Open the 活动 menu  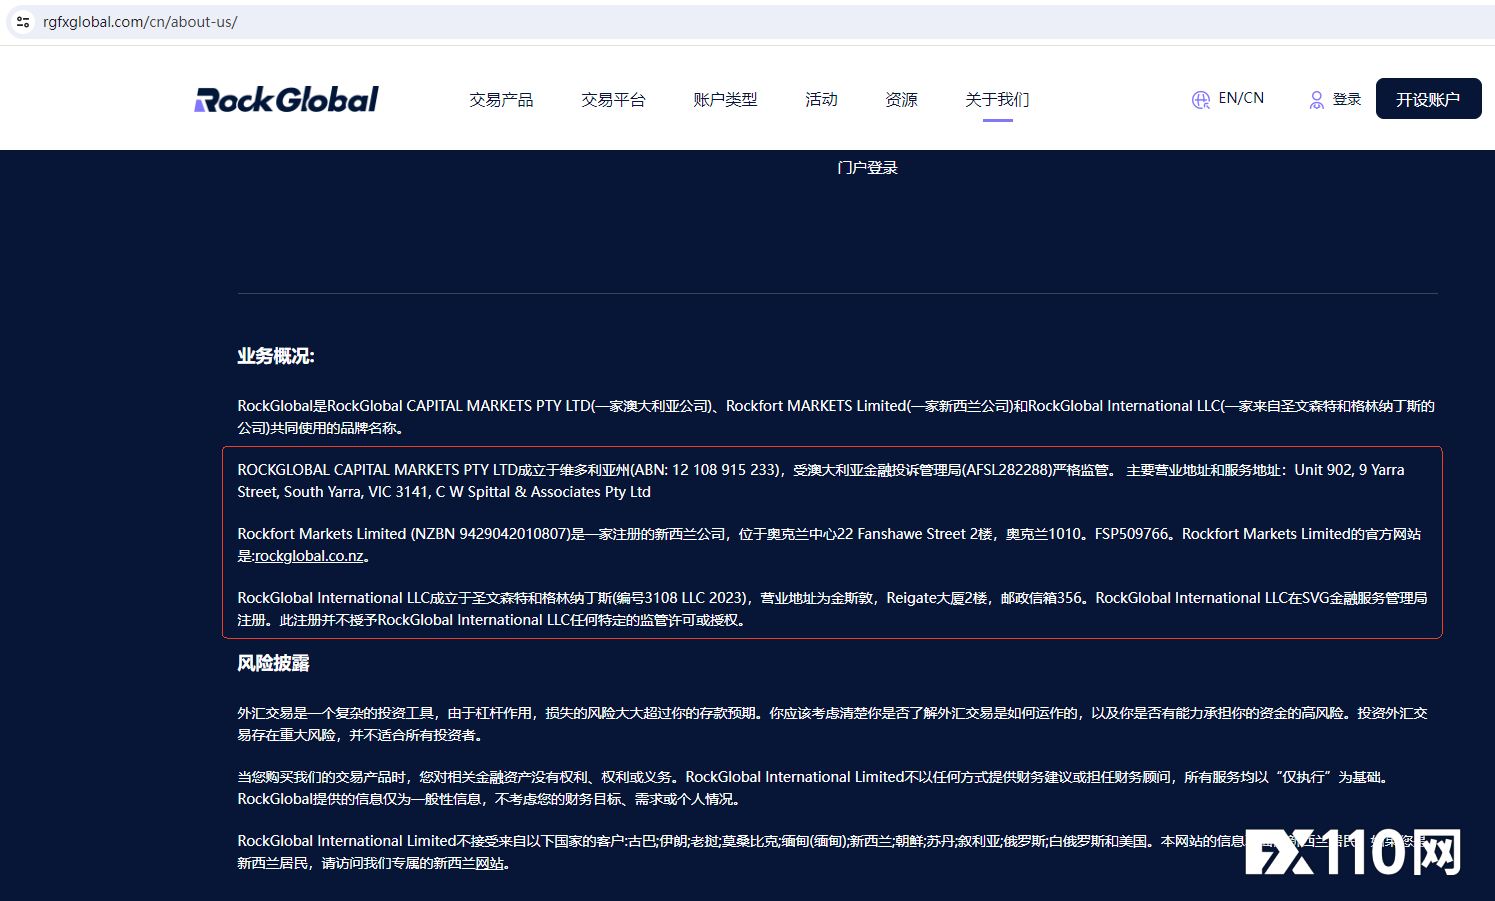click(821, 100)
